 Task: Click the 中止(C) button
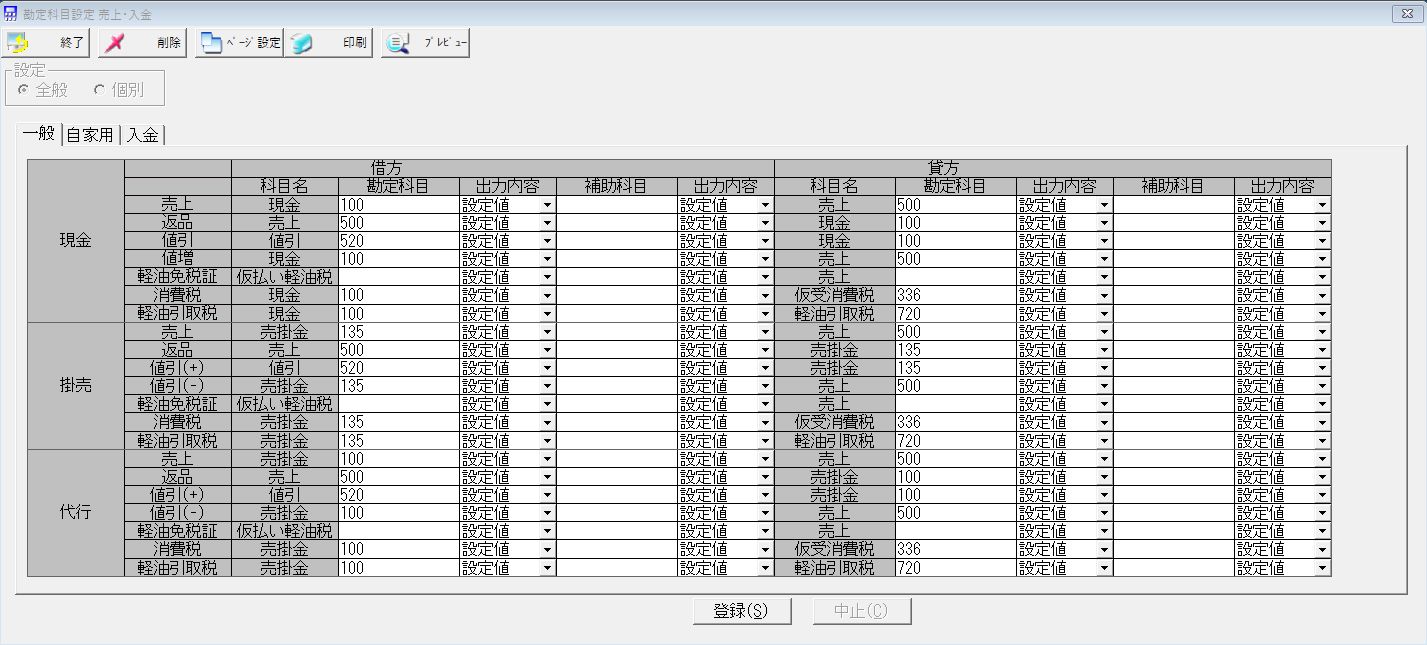(x=861, y=611)
